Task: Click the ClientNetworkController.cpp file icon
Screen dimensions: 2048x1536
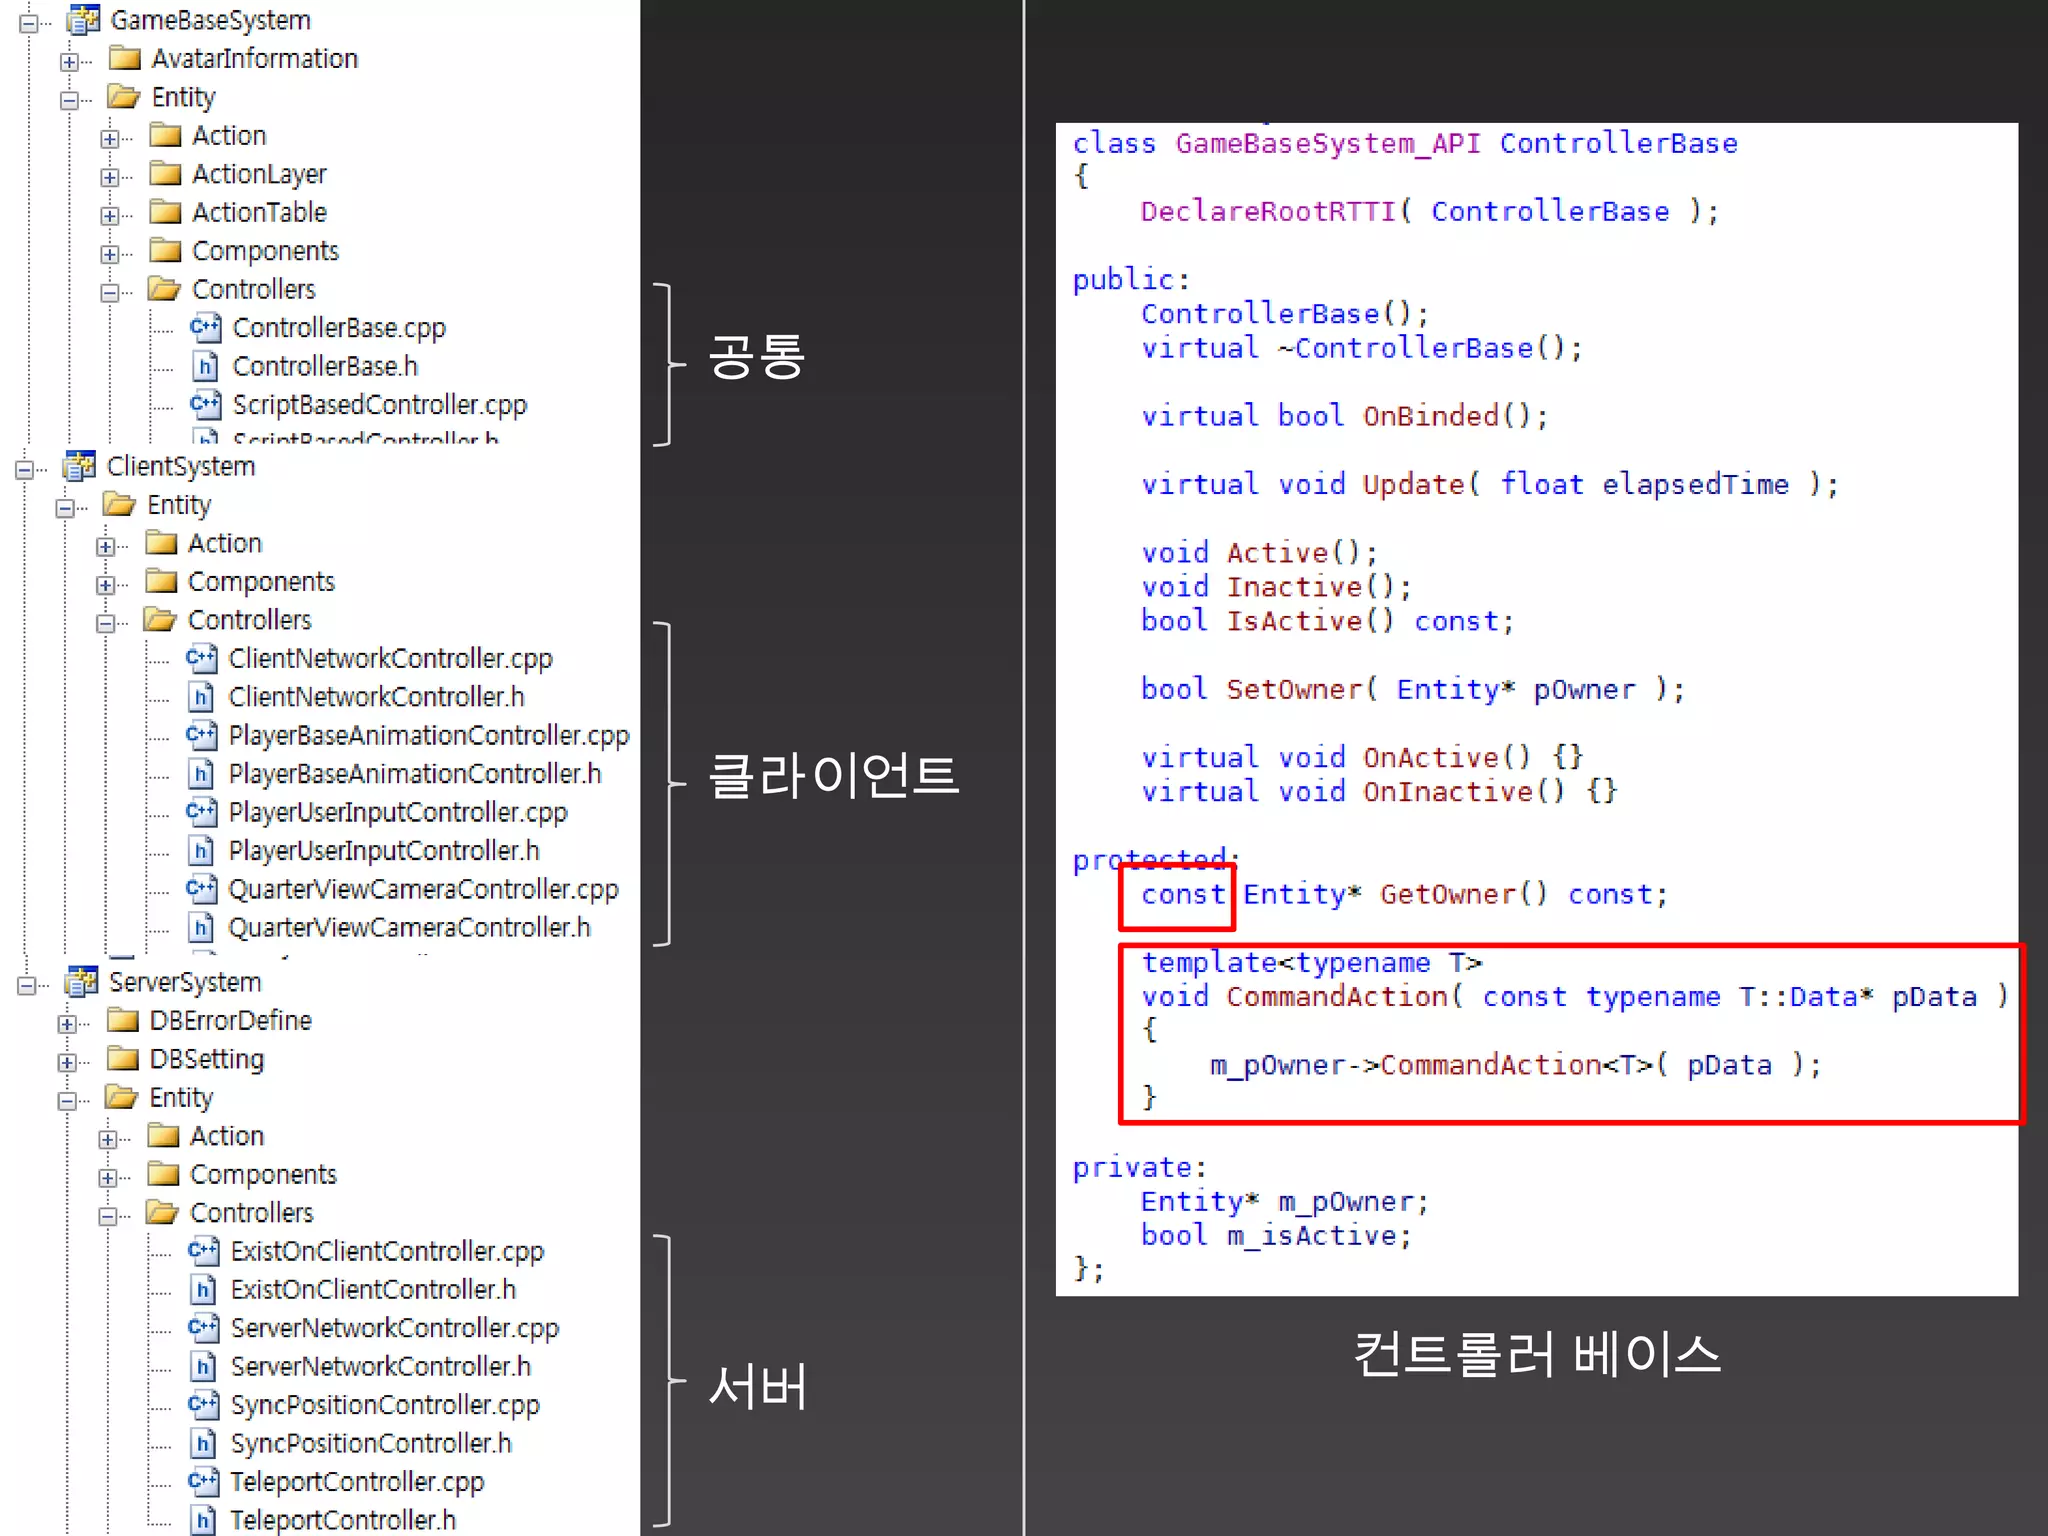Action: coord(201,658)
